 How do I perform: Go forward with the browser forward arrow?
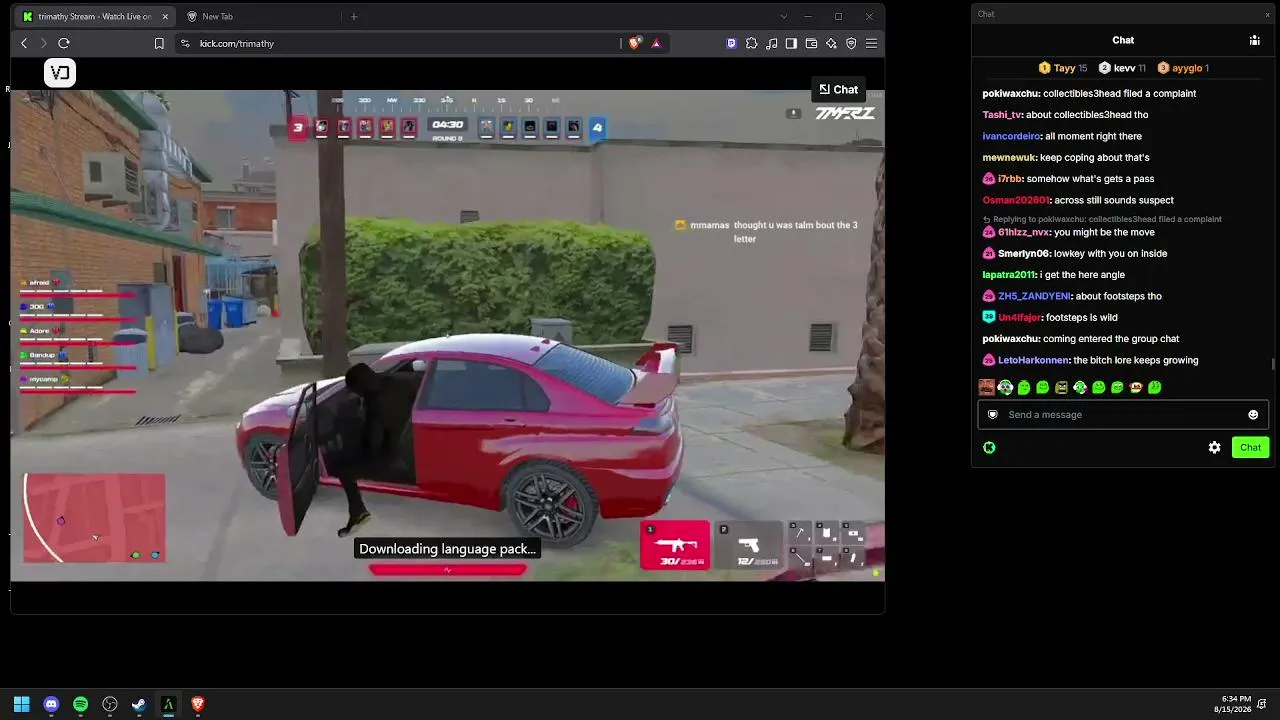[43, 43]
